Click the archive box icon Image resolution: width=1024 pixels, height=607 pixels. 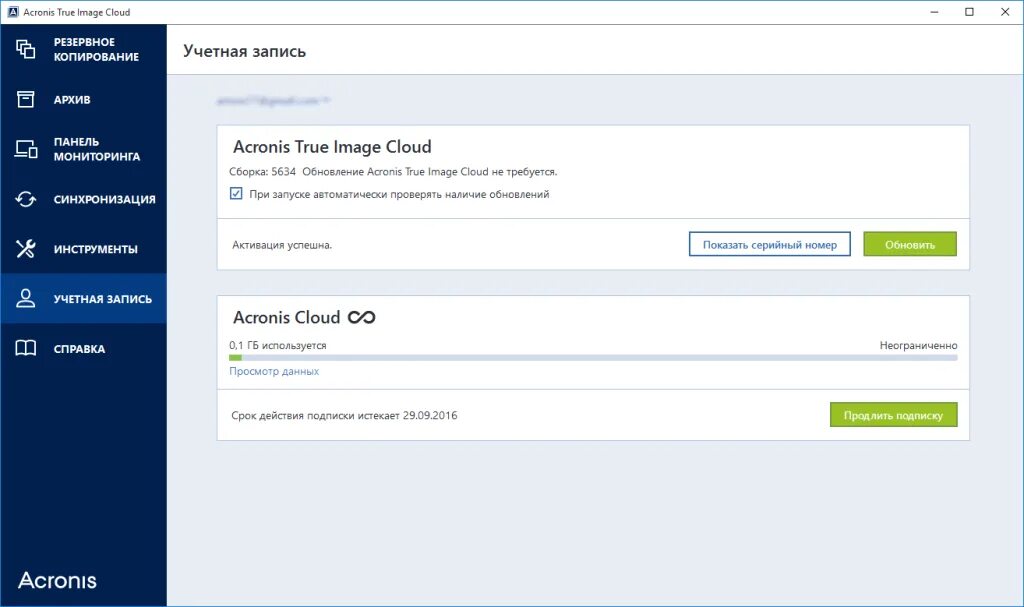pyautogui.click(x=25, y=99)
